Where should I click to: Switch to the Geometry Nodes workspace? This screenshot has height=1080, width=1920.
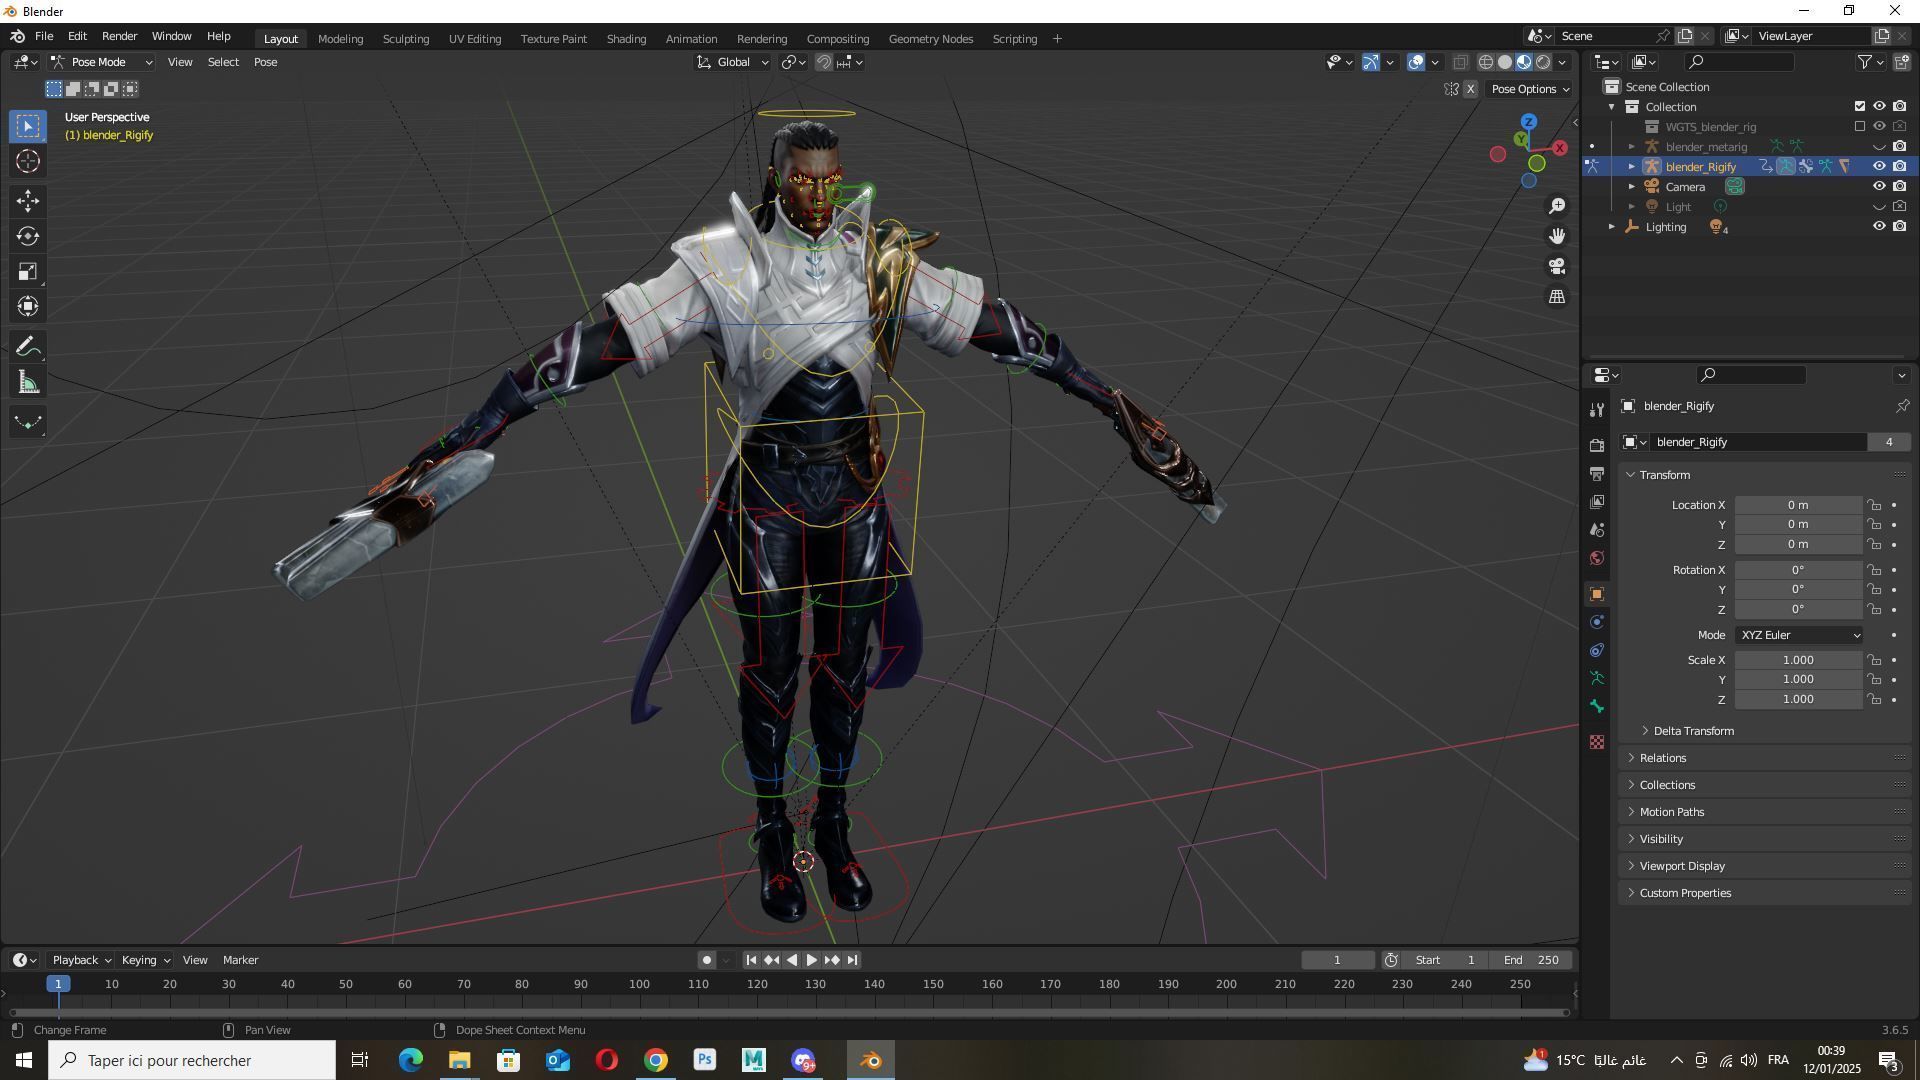tap(930, 39)
